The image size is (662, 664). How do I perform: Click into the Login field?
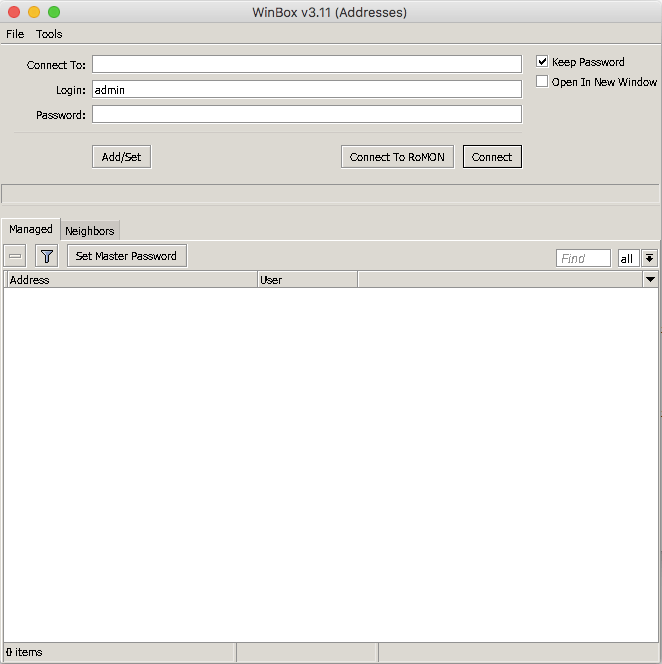tap(307, 89)
